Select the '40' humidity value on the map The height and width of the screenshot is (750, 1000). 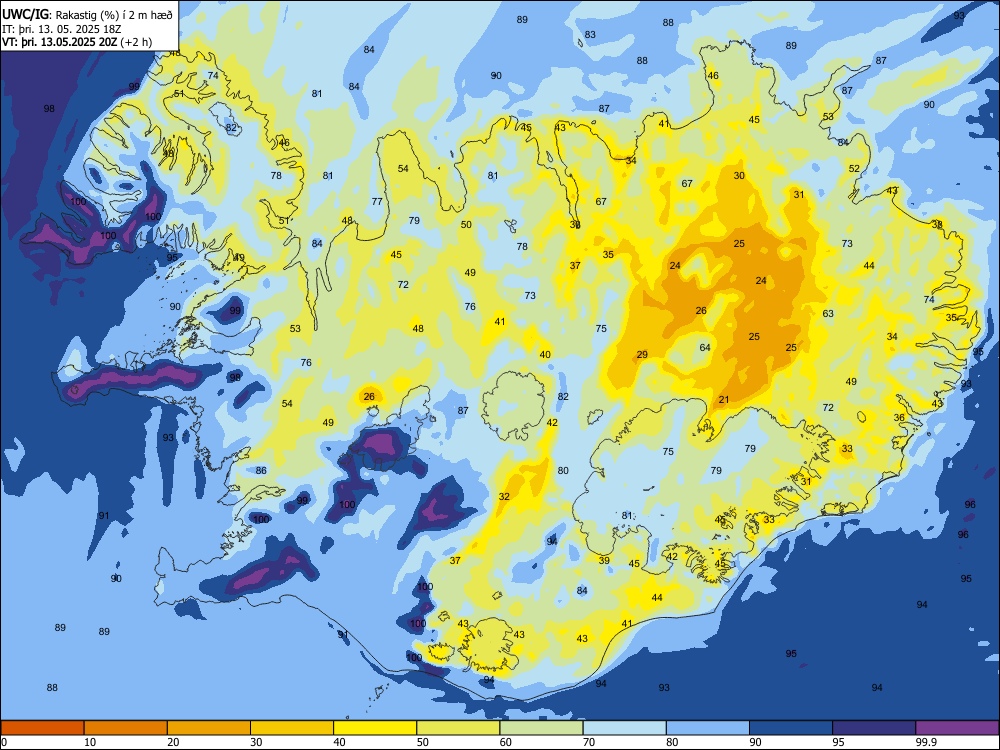545,355
